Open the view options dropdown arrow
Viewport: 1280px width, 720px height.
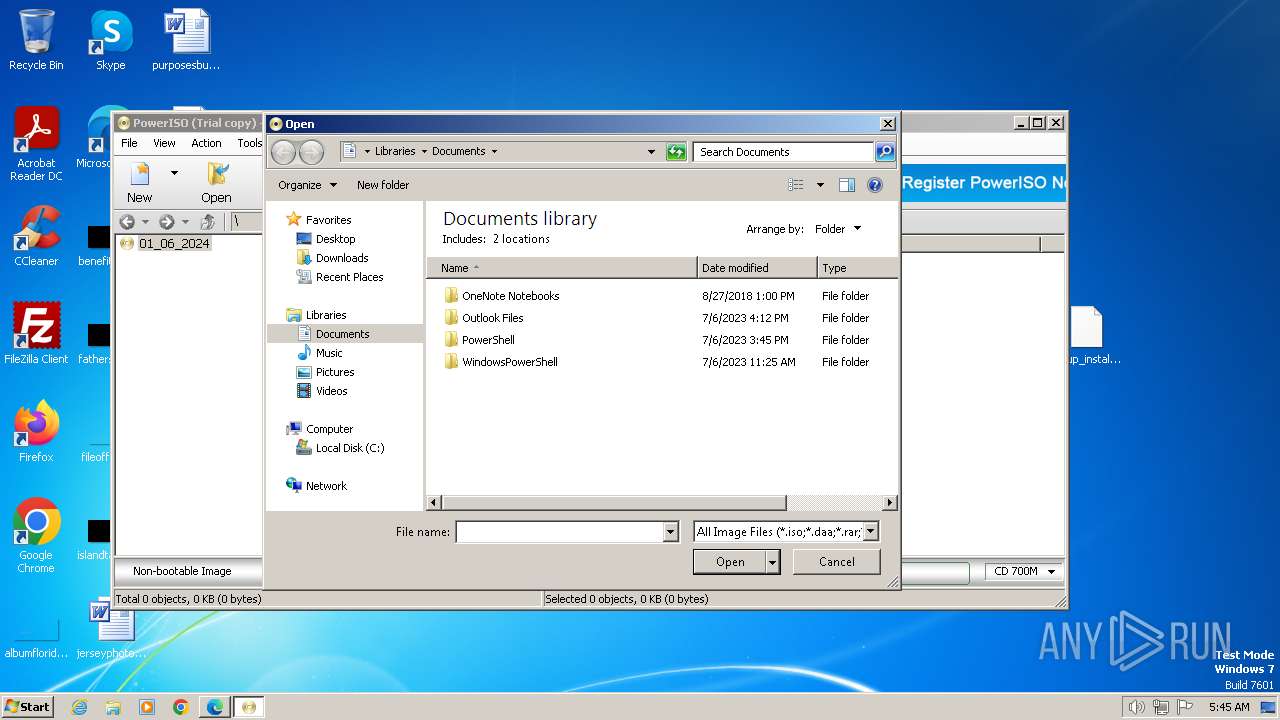point(820,185)
